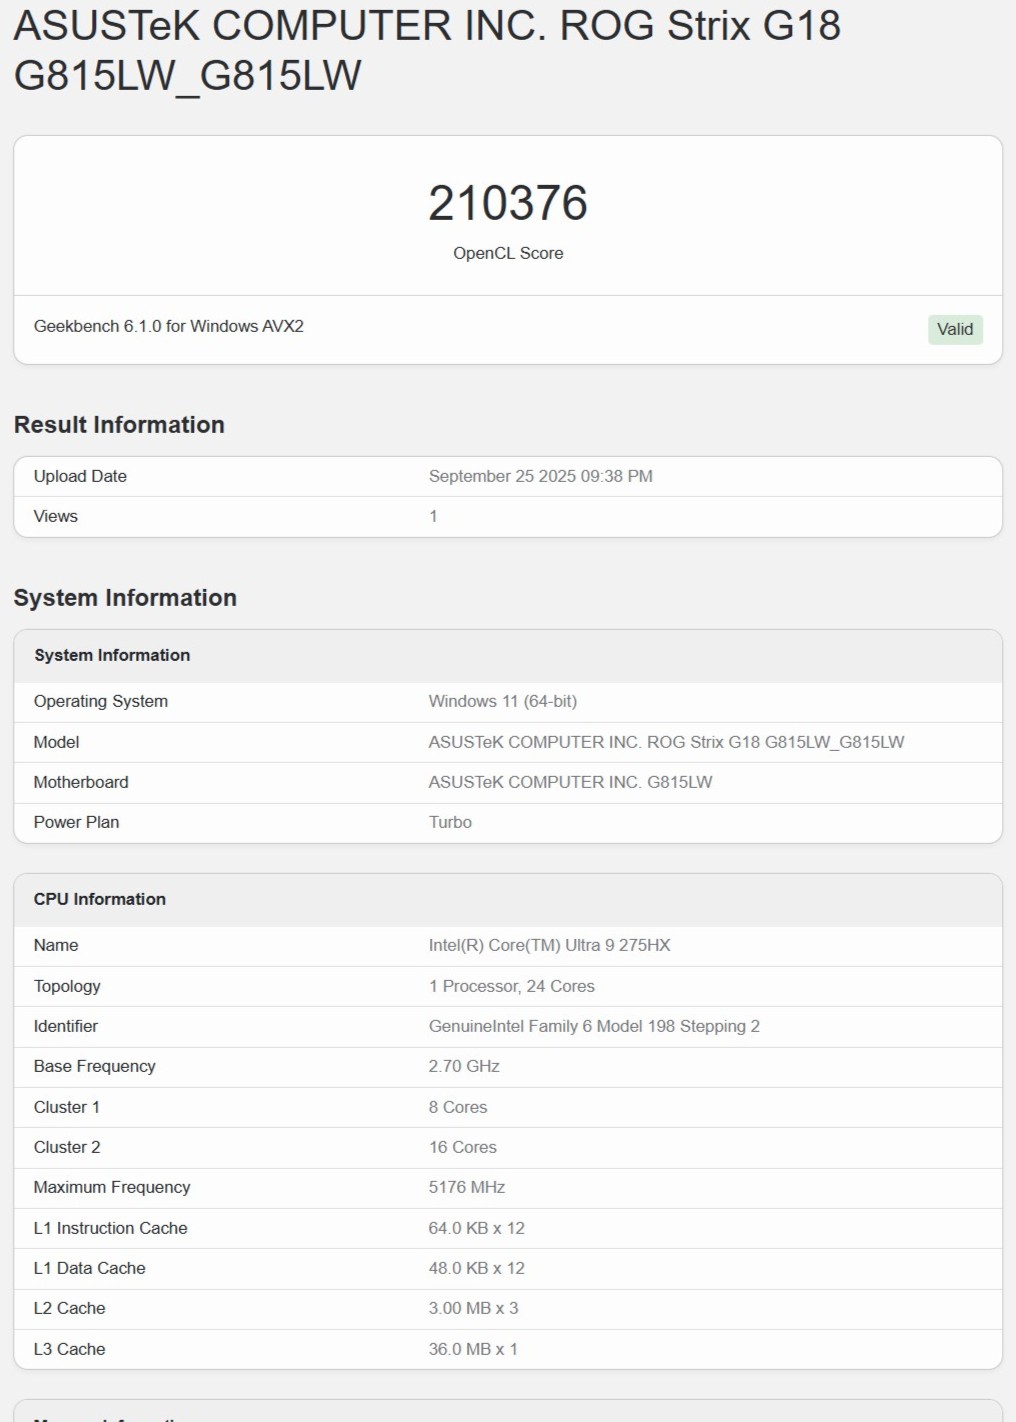Select the 48.0 KB x 12 value
Screen dimensions: 1016x1422
(x=477, y=1268)
